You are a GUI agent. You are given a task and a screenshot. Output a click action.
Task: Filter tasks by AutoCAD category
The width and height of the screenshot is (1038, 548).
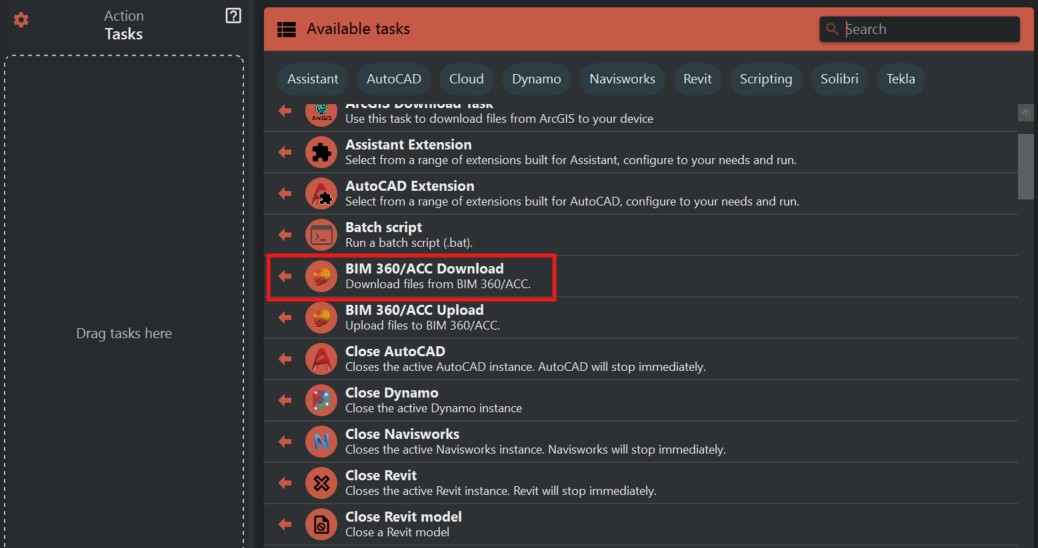pyautogui.click(x=394, y=79)
